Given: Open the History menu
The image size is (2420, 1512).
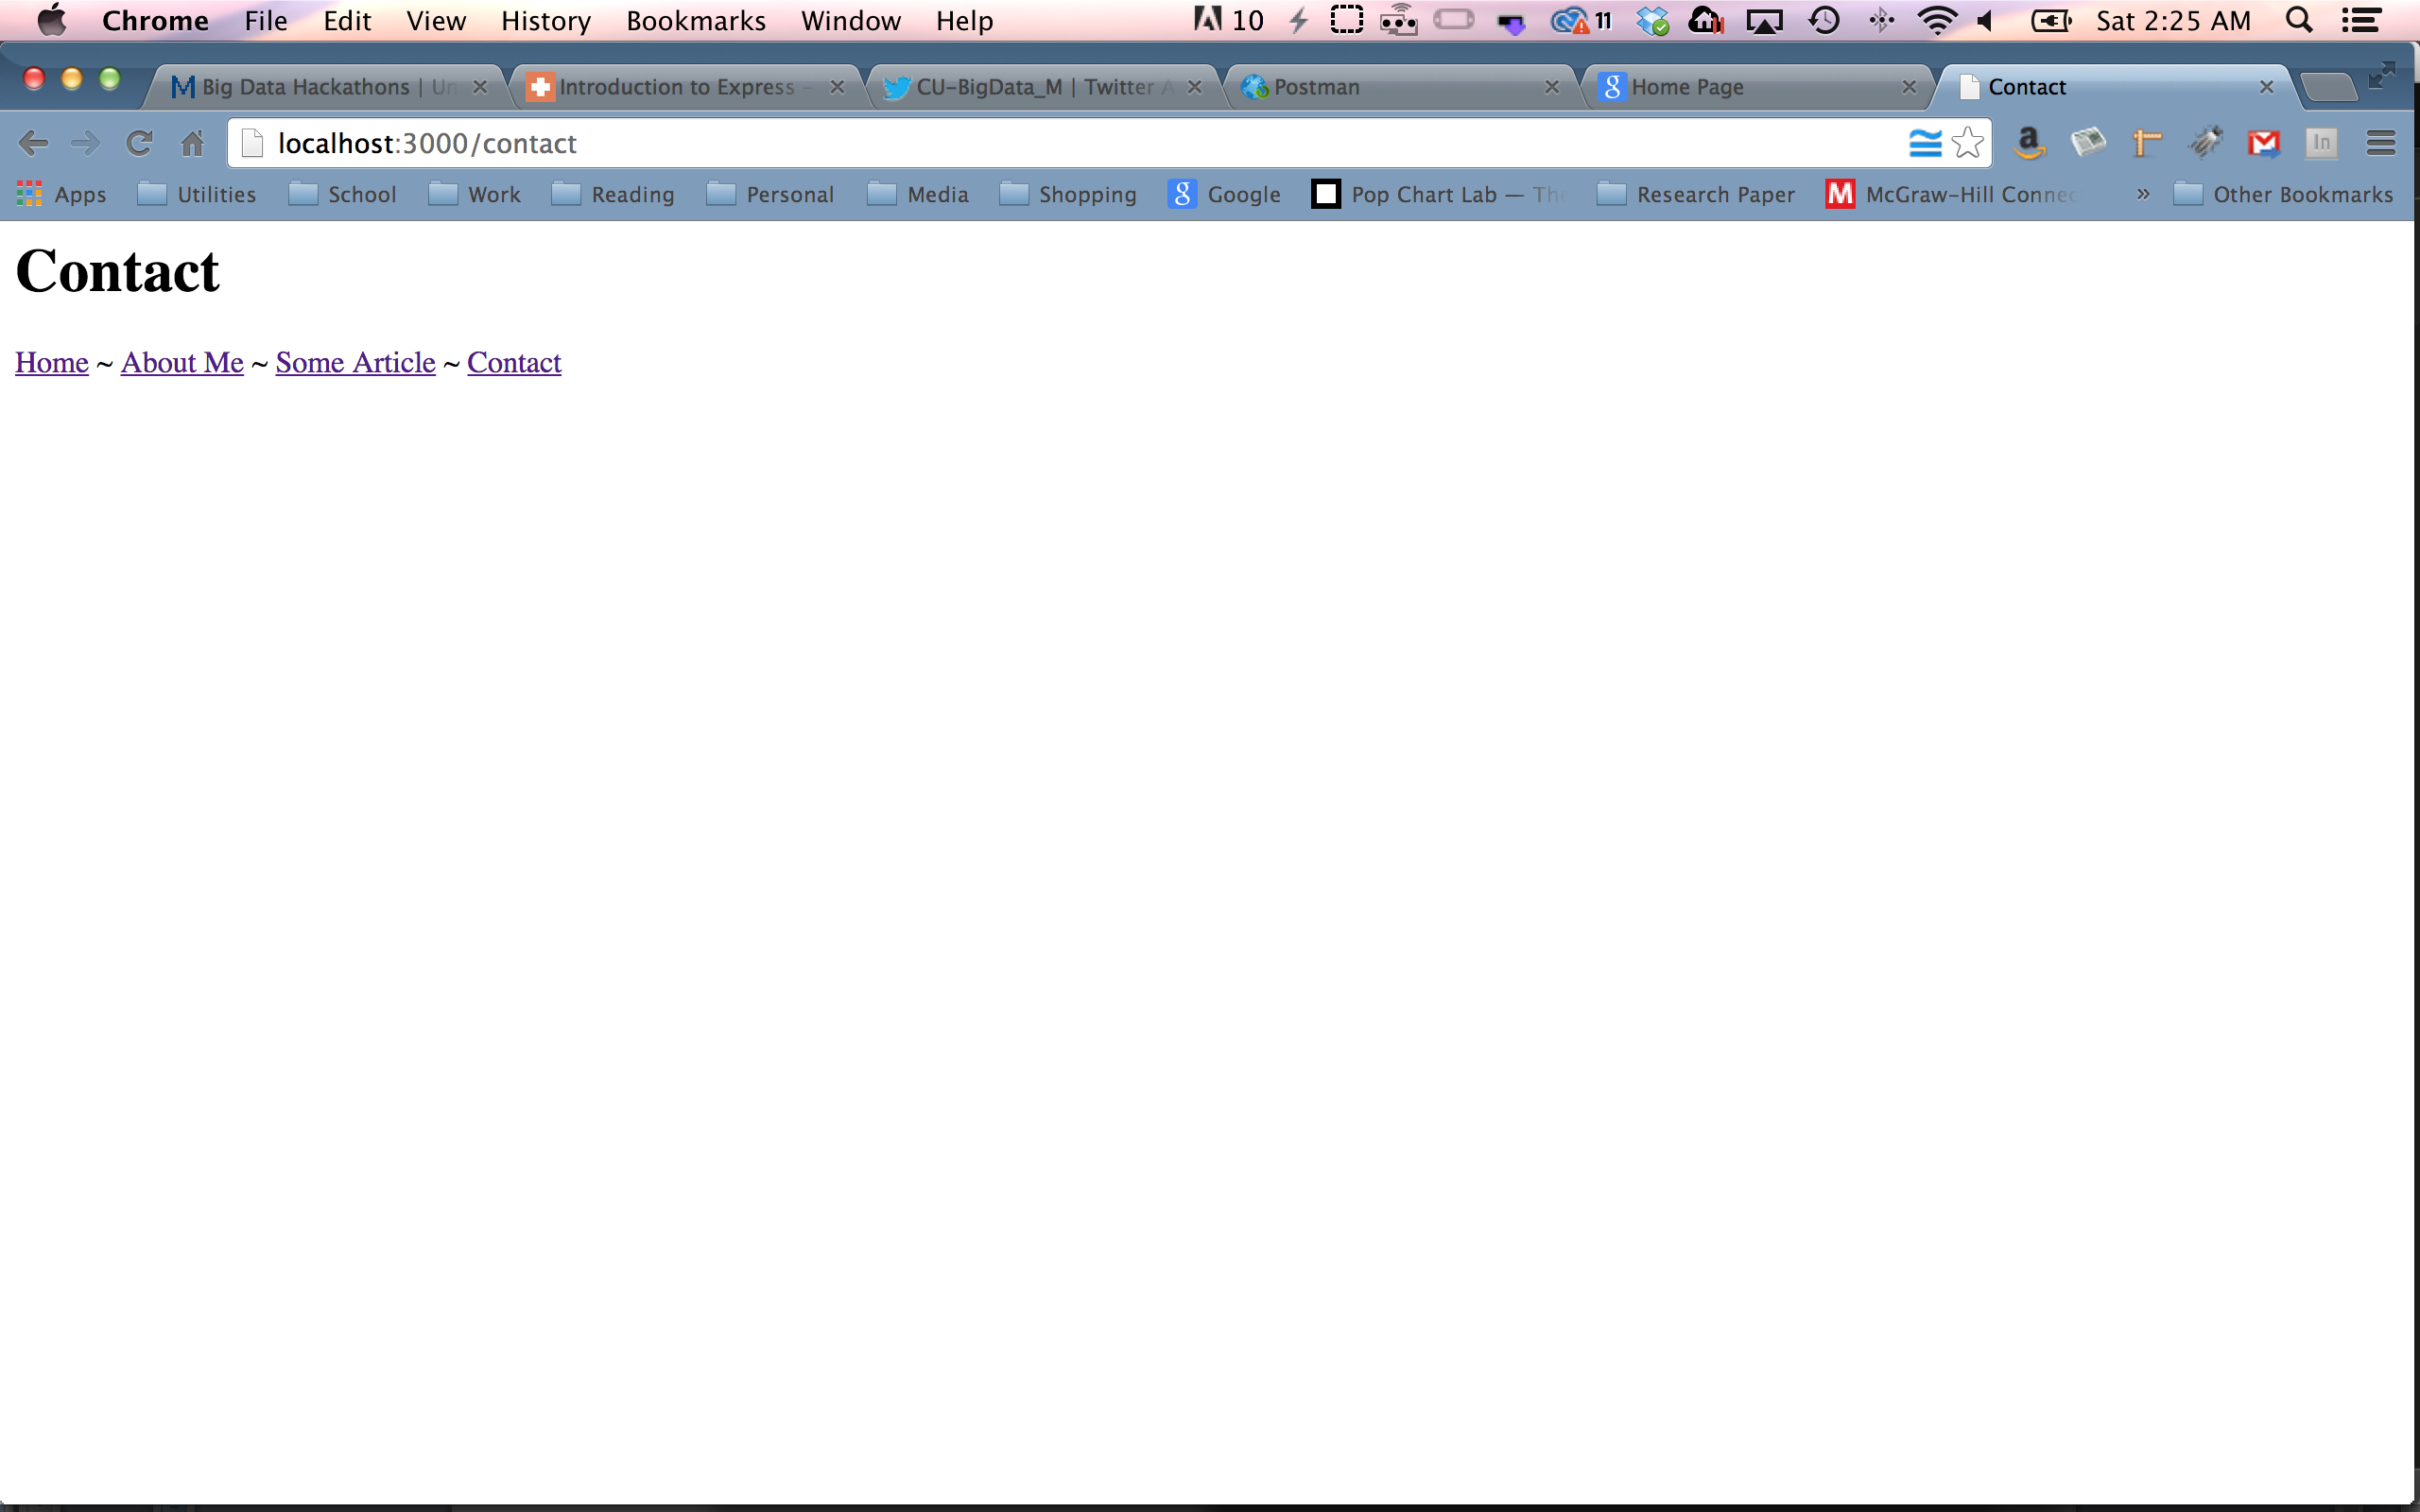Looking at the screenshot, I should [545, 21].
